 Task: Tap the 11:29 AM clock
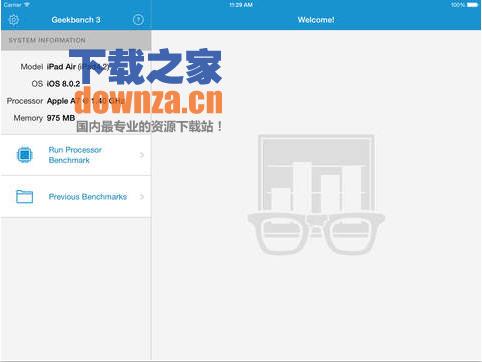[x=241, y=5]
